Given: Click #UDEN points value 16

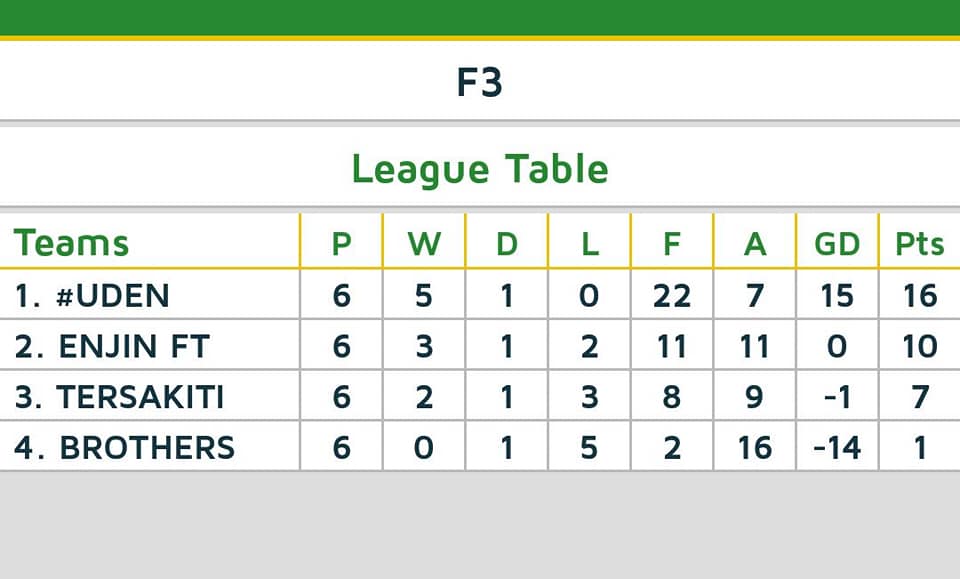Looking at the screenshot, I should [920, 296].
